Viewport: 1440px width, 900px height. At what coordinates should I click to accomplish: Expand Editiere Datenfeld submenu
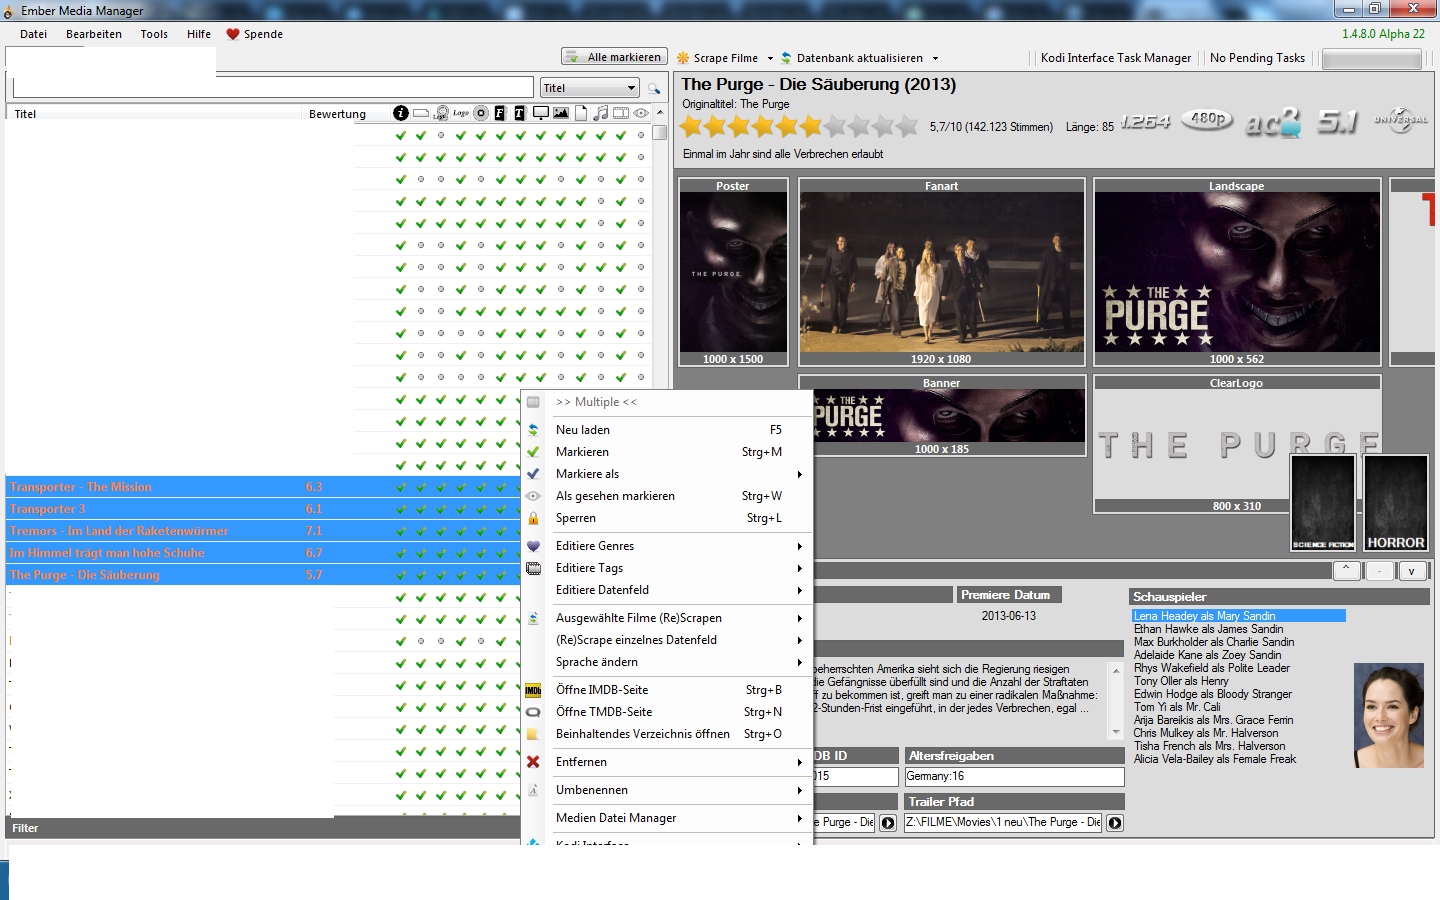click(x=667, y=590)
